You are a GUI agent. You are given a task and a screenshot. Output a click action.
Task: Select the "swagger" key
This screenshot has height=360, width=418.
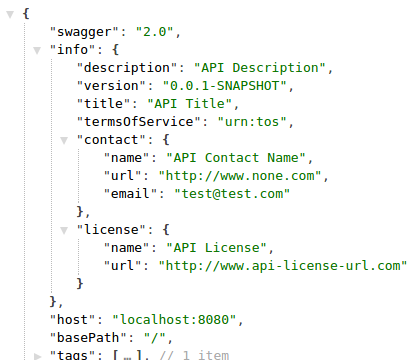(x=84, y=32)
